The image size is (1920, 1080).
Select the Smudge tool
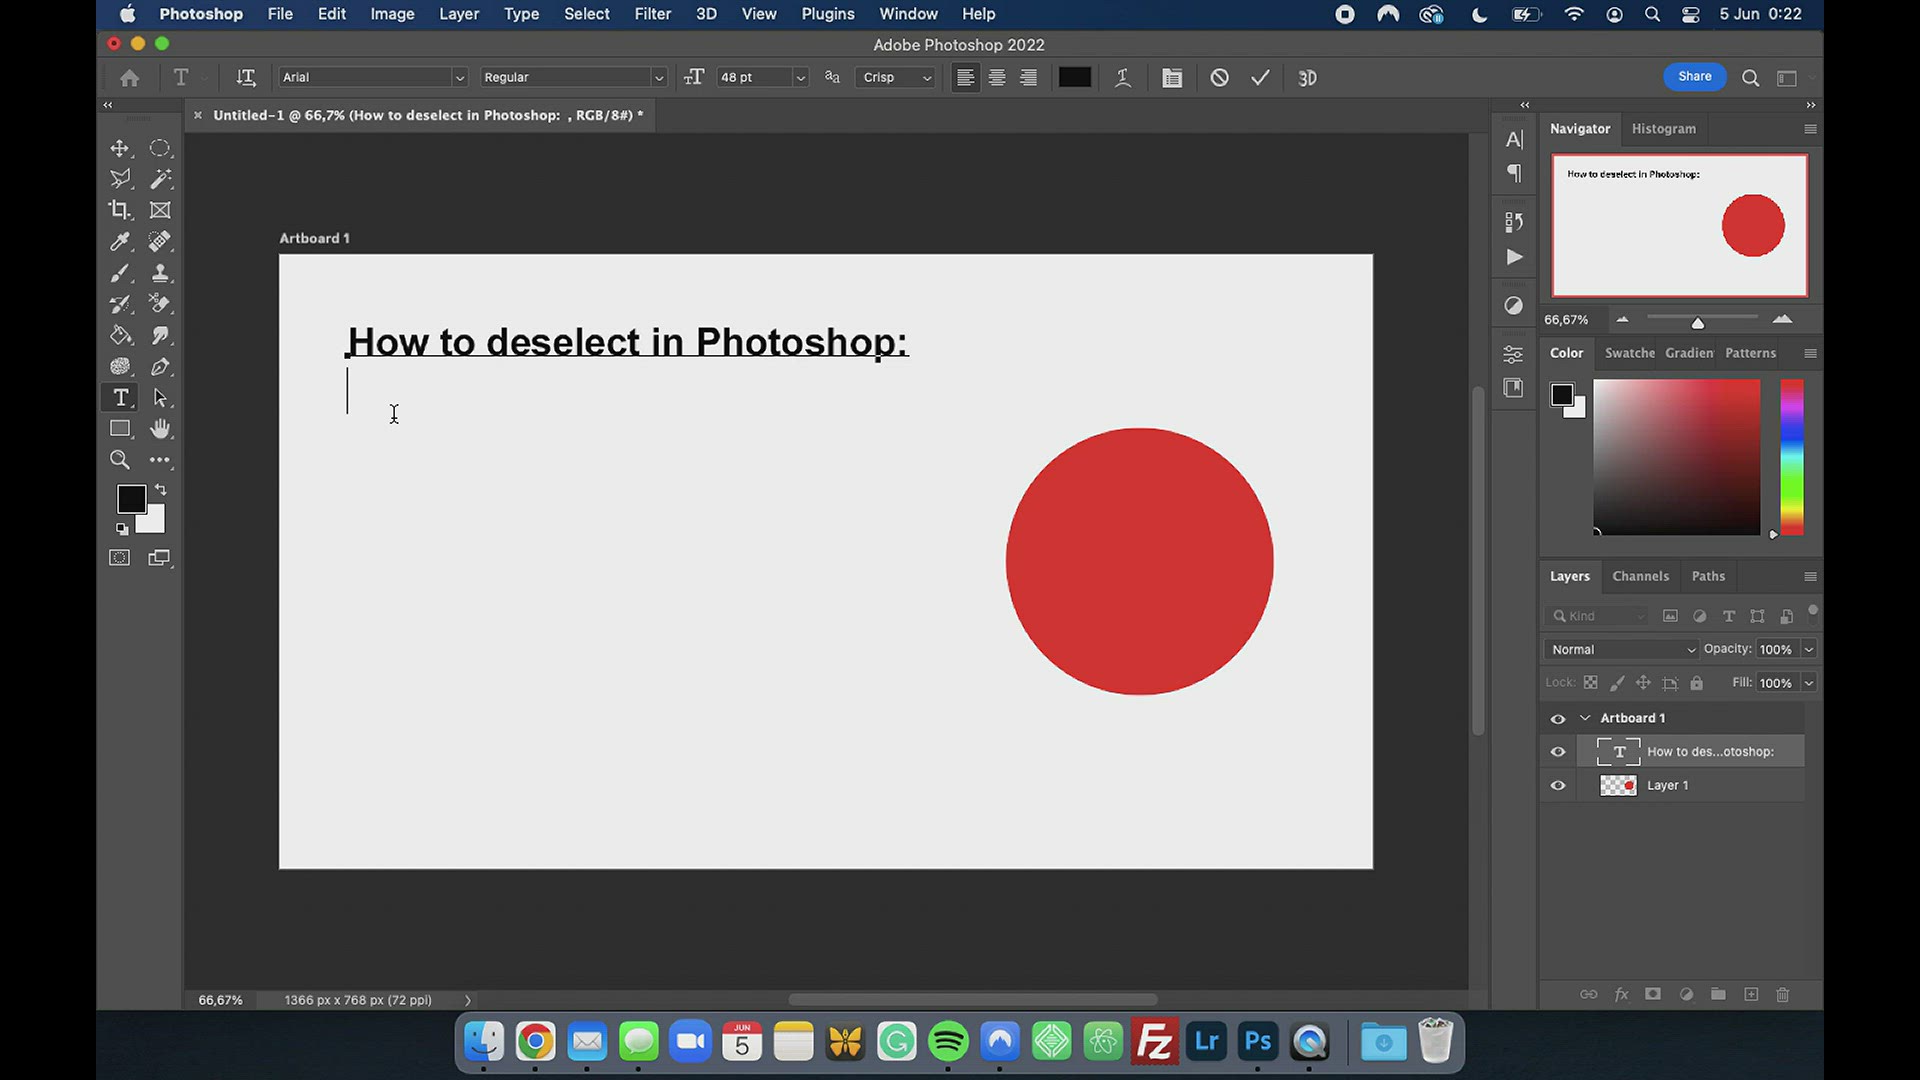click(160, 335)
